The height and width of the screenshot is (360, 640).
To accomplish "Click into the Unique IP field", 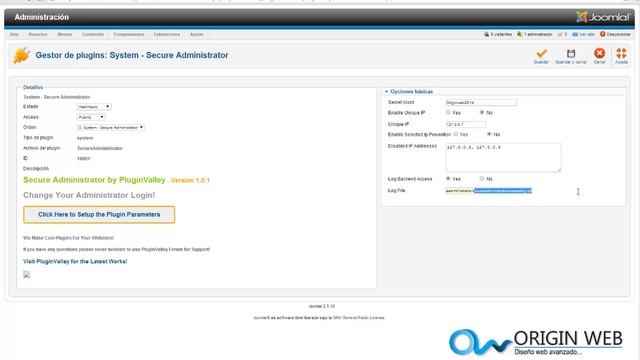I will pyautogui.click(x=466, y=124).
